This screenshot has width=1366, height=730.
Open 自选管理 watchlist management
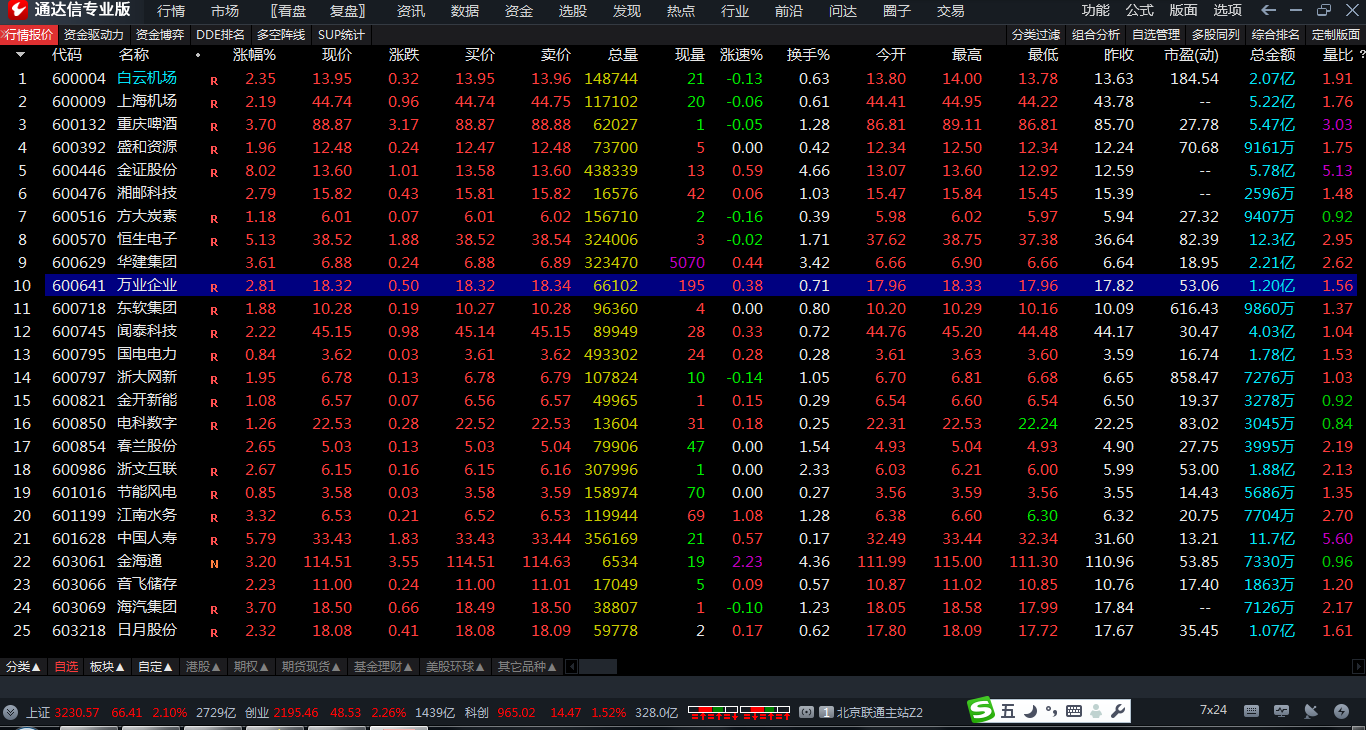(1156, 34)
